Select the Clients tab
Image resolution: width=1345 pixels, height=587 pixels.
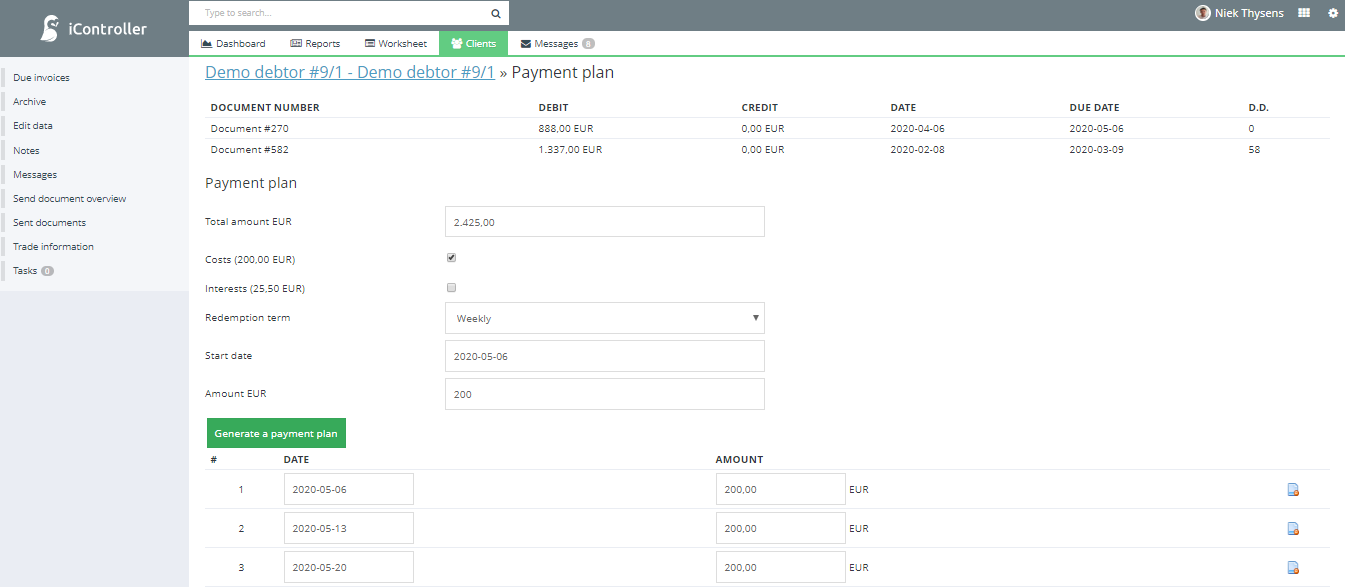[473, 43]
